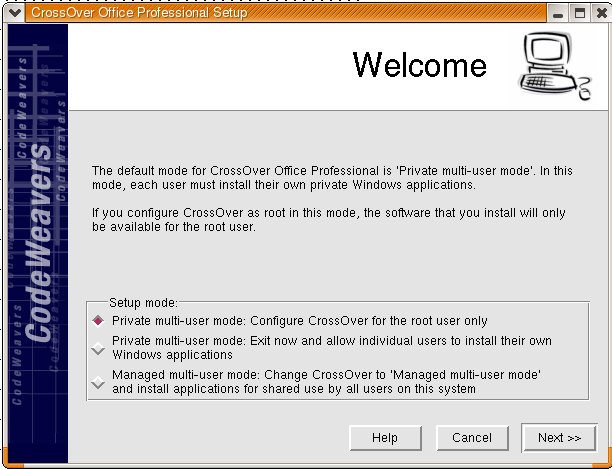Proceed with the Next >> button
This screenshot has height=469, width=612.
coord(559,438)
